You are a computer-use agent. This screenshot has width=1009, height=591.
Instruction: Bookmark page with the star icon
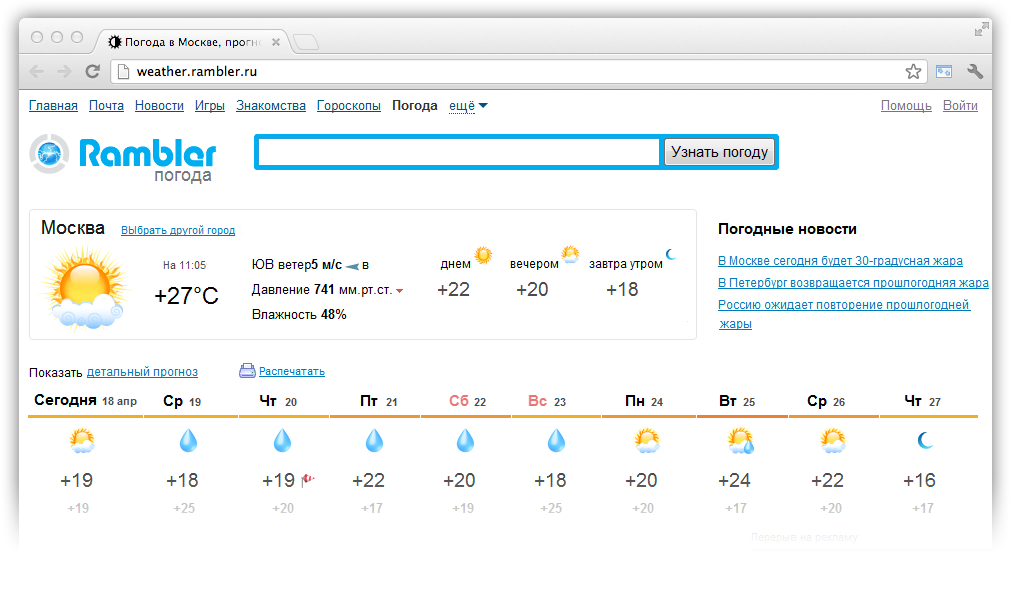click(x=913, y=72)
